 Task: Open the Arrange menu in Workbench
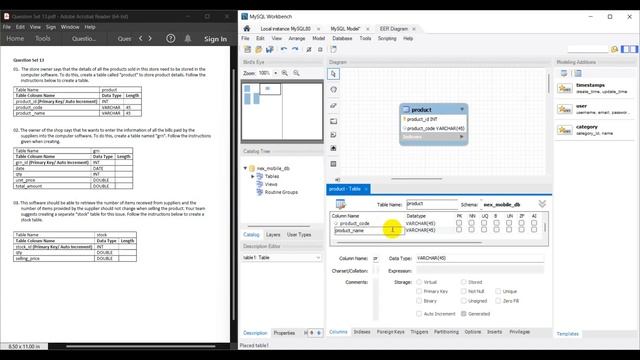[x=297, y=38]
